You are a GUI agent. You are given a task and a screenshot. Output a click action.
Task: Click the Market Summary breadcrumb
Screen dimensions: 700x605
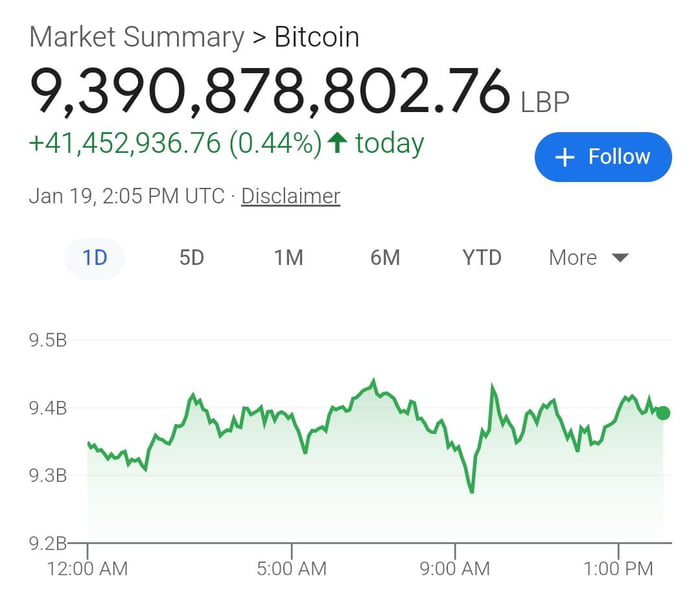pyautogui.click(x=136, y=38)
